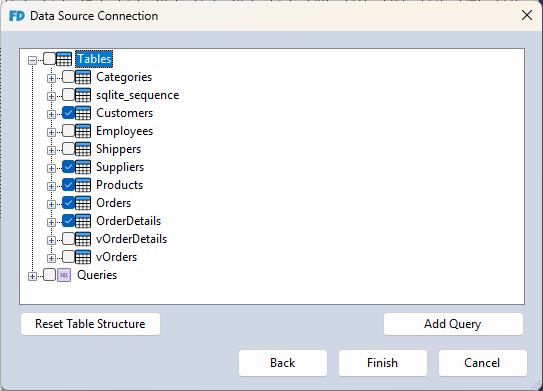Check the vOrders checkbox
The height and width of the screenshot is (391, 543).
point(68,257)
